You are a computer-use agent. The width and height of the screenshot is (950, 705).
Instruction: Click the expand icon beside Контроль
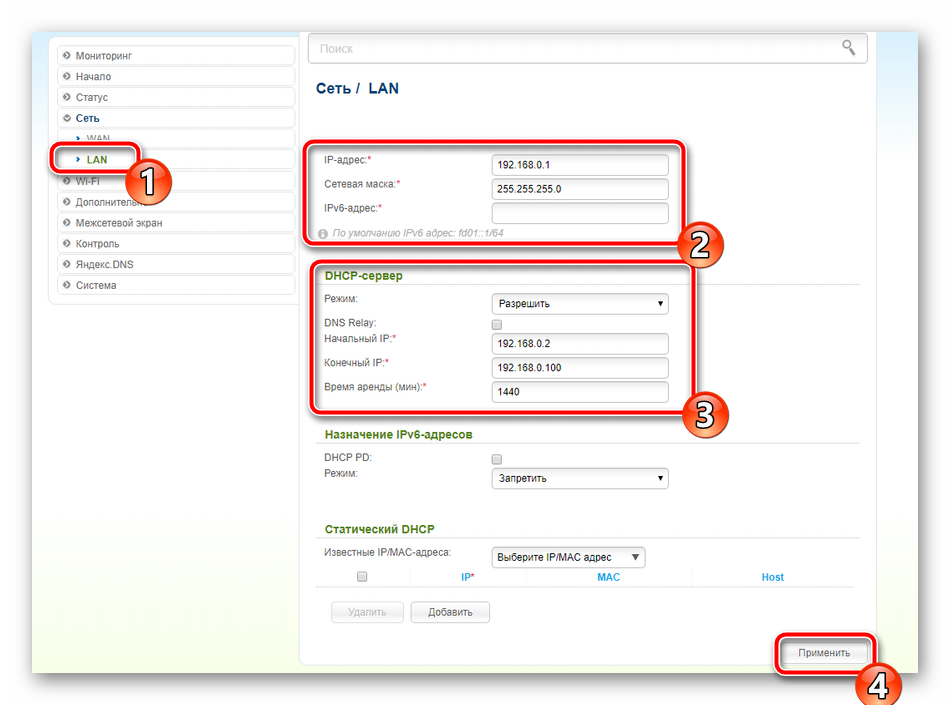pos(67,243)
